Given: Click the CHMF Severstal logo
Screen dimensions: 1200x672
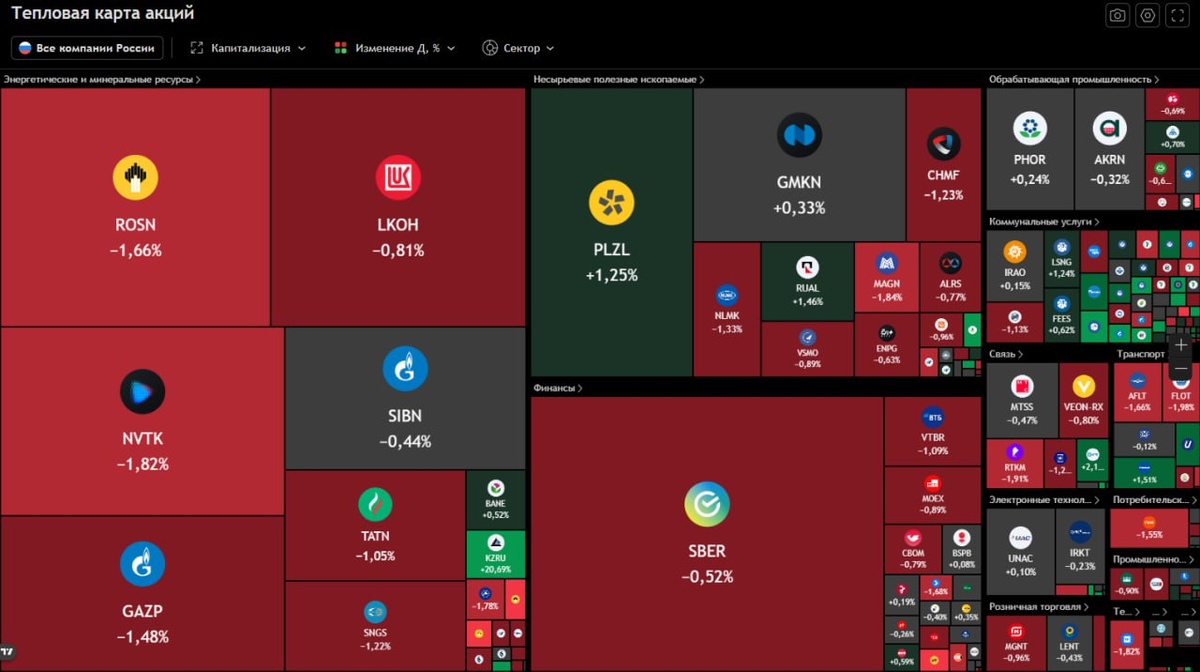Looking at the screenshot, I should click(x=943, y=145).
